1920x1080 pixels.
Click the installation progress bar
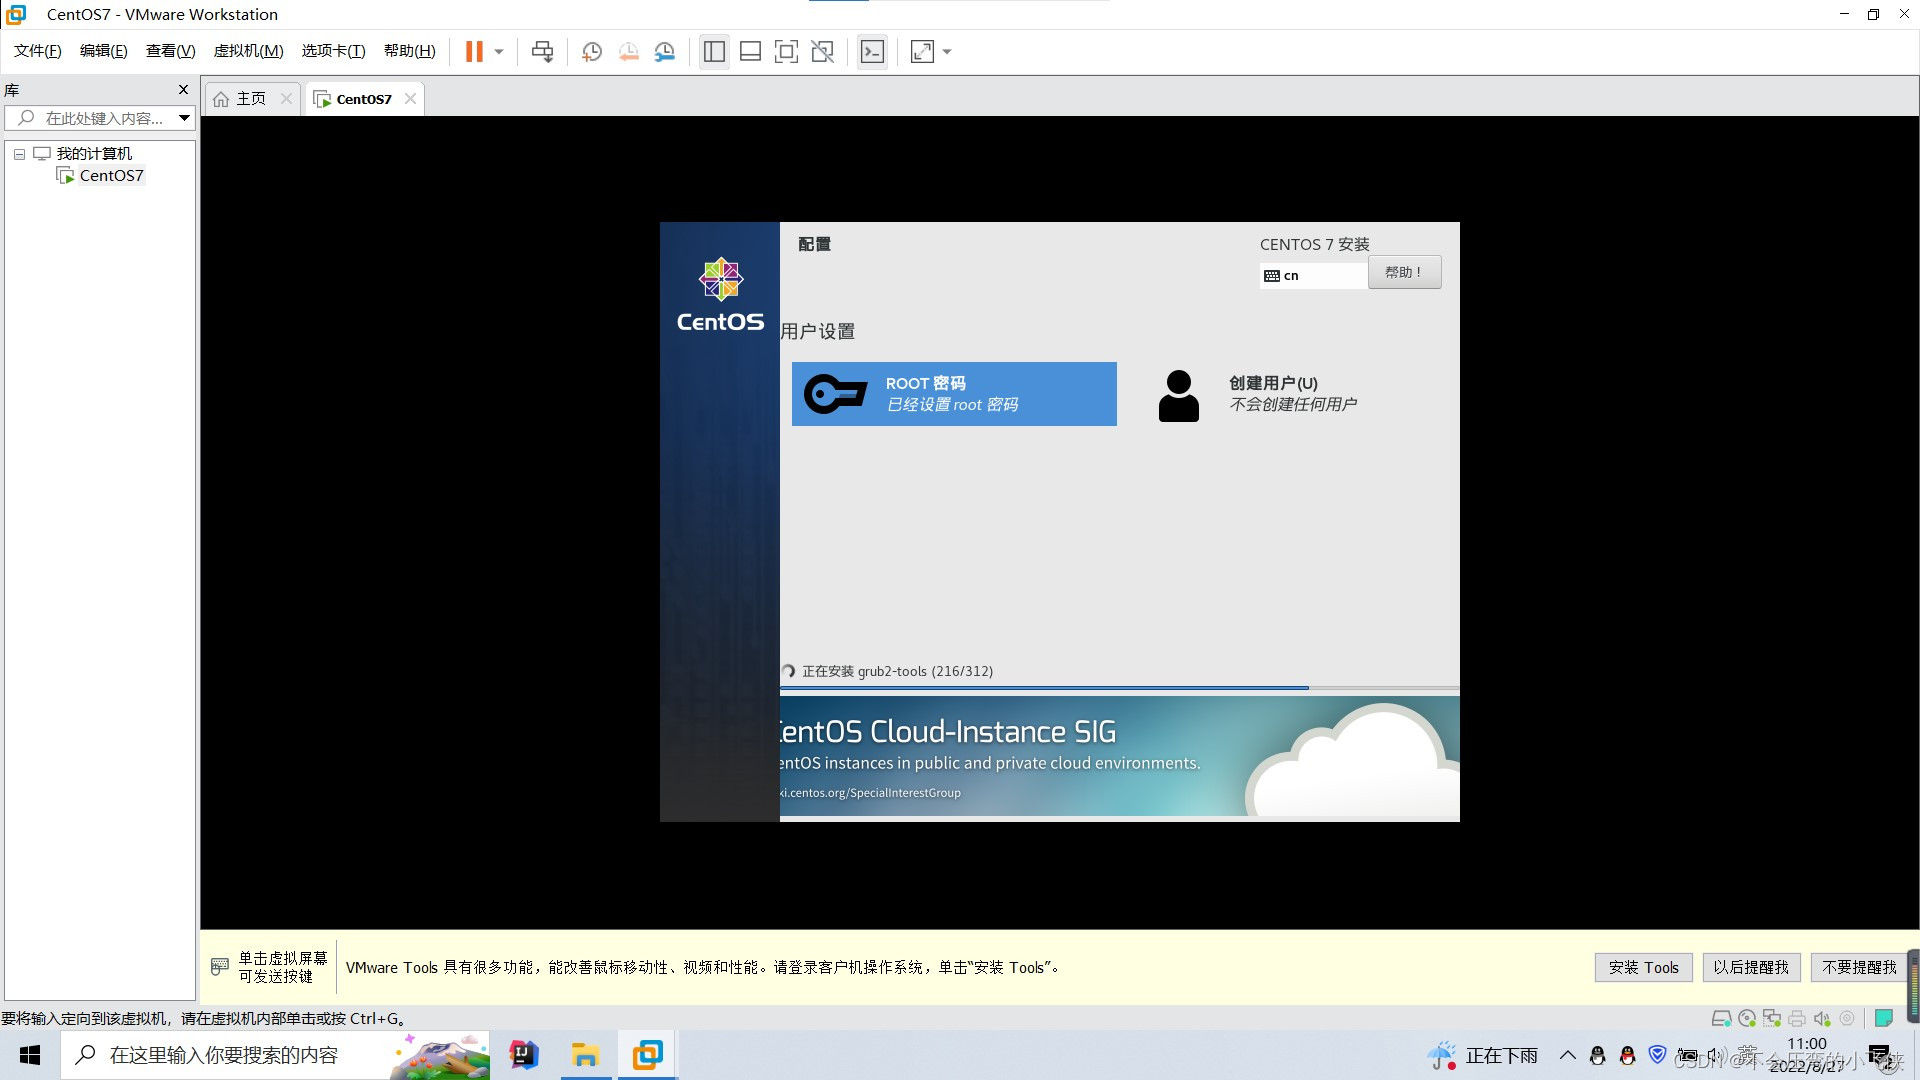click(x=1119, y=688)
